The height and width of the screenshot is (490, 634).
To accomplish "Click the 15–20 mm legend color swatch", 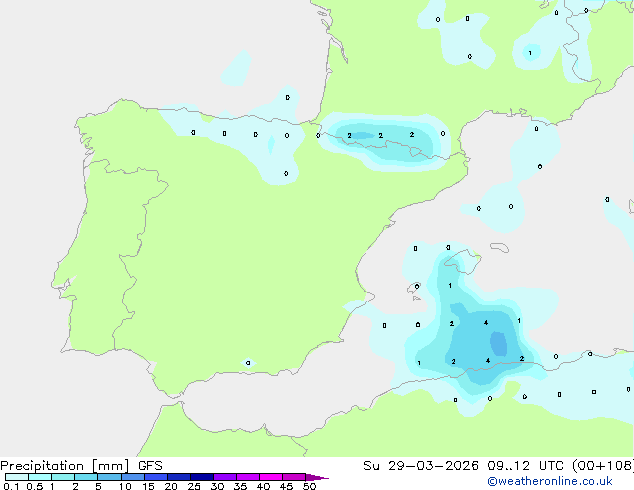I will click(x=155, y=477).
